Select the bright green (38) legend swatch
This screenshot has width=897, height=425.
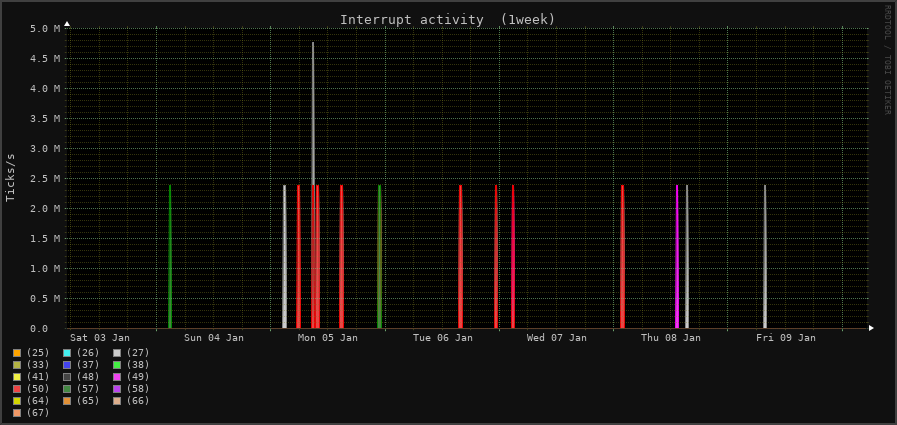click(x=117, y=365)
